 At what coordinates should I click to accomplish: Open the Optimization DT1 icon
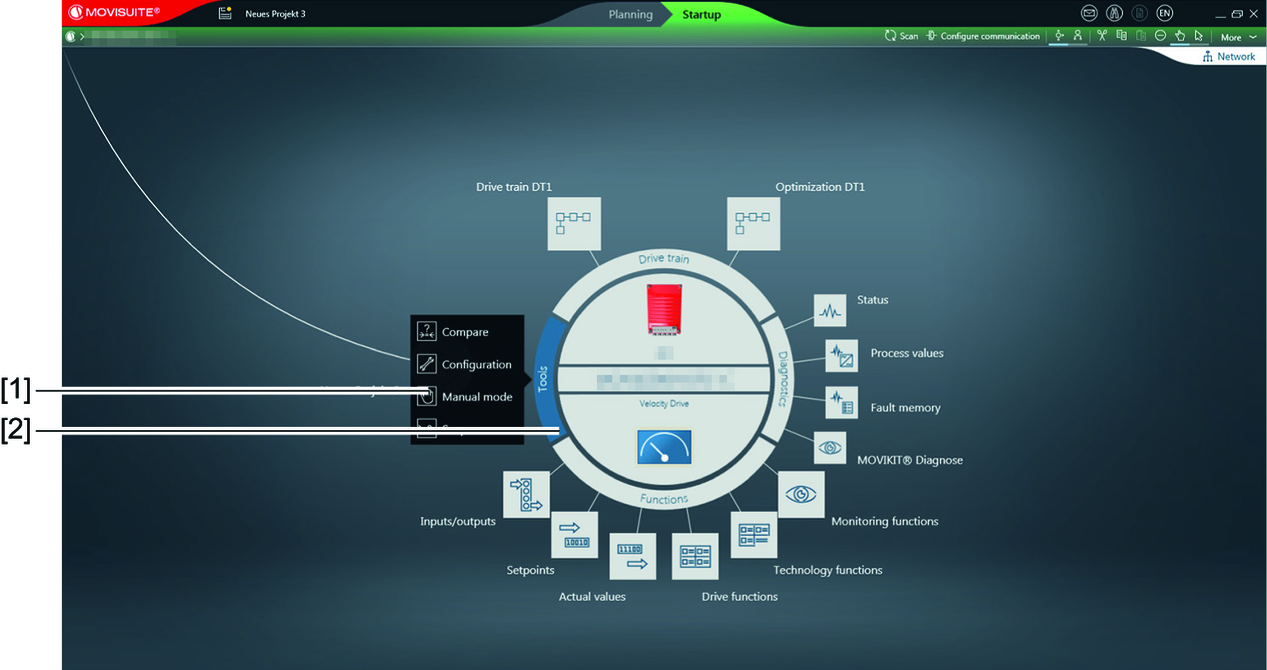tap(750, 223)
